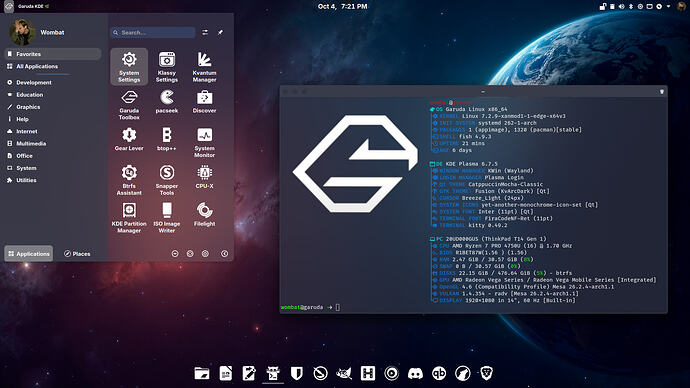Open Internet category
This screenshot has width=690, height=388.
[x=52, y=131]
